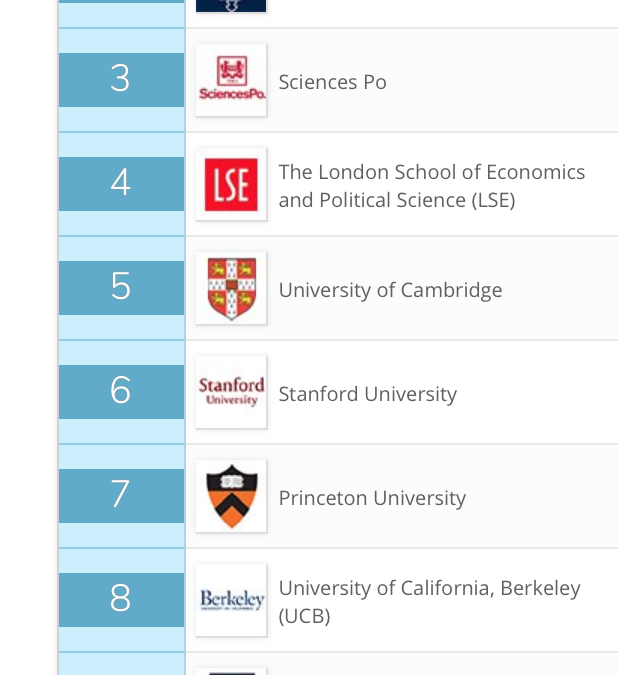Open the Stanford University link

point(367,394)
